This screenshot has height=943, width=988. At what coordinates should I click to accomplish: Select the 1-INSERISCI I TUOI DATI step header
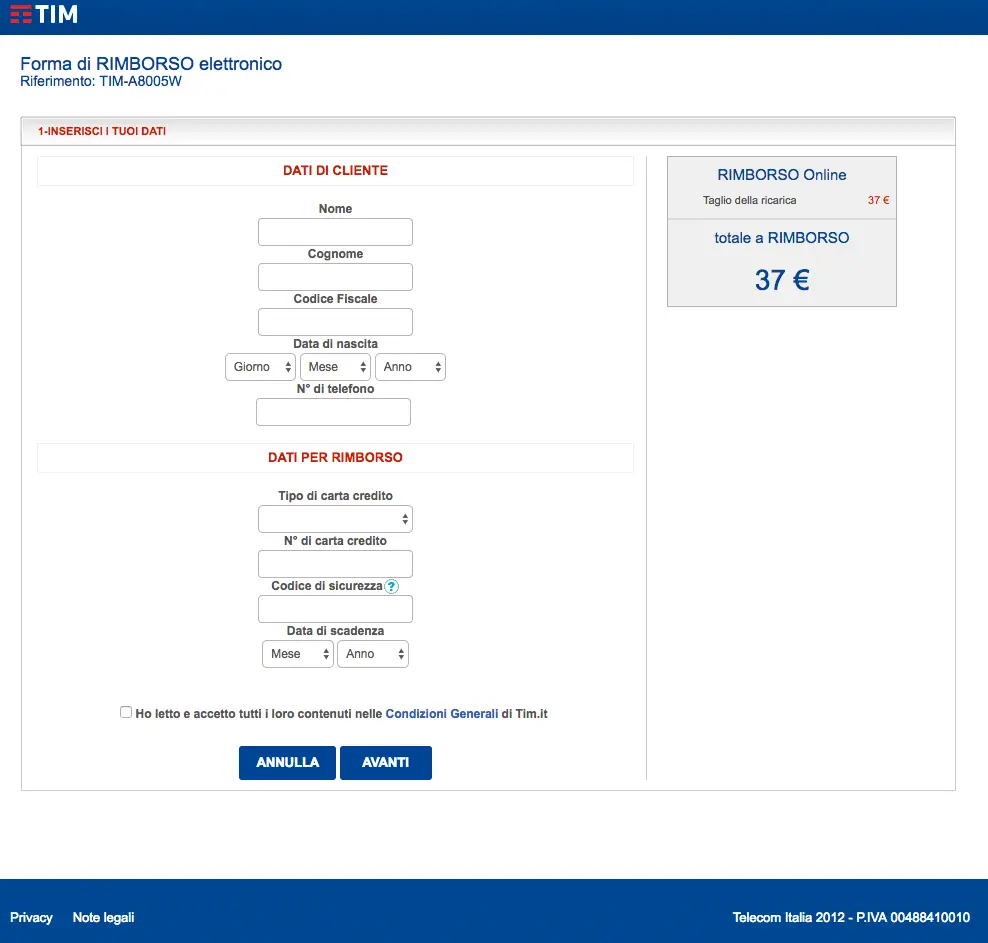[x=102, y=131]
